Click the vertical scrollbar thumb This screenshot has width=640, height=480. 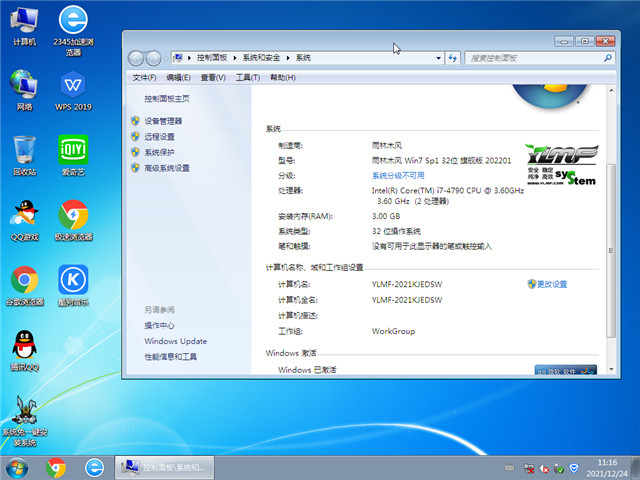point(611,250)
